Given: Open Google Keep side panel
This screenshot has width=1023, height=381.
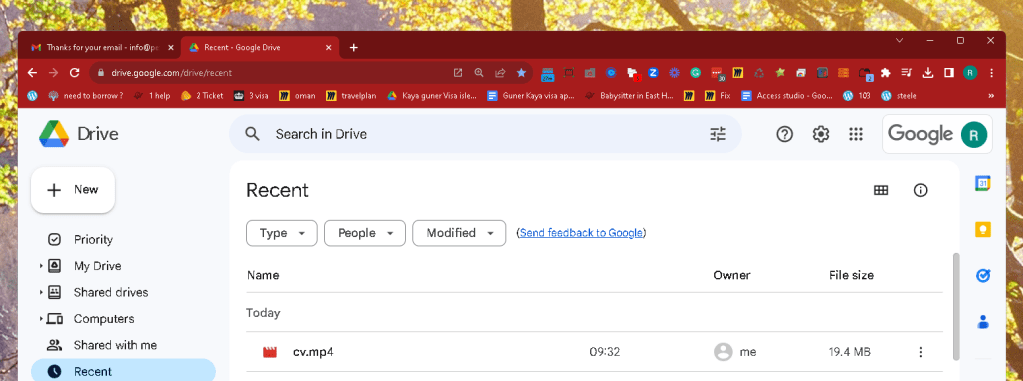Looking at the screenshot, I should tap(983, 230).
